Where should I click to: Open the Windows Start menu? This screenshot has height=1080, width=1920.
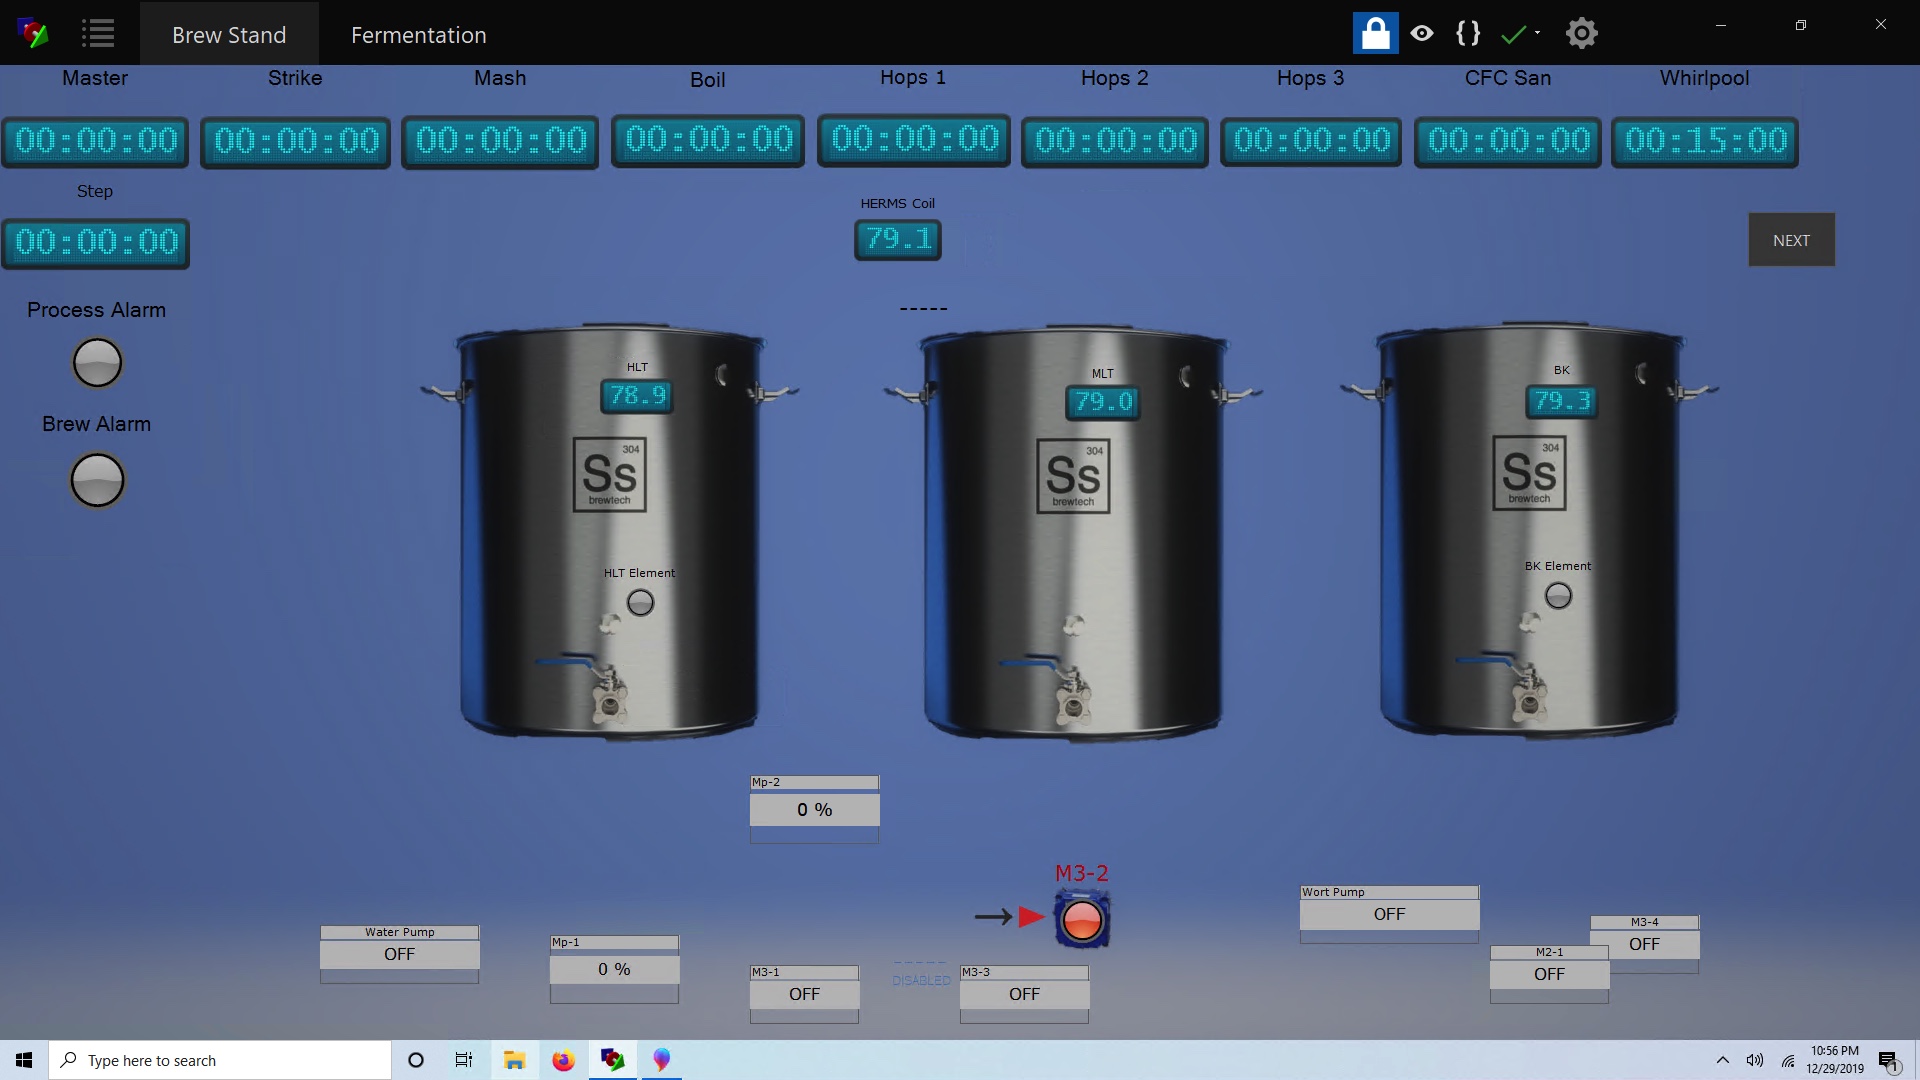[24, 1060]
